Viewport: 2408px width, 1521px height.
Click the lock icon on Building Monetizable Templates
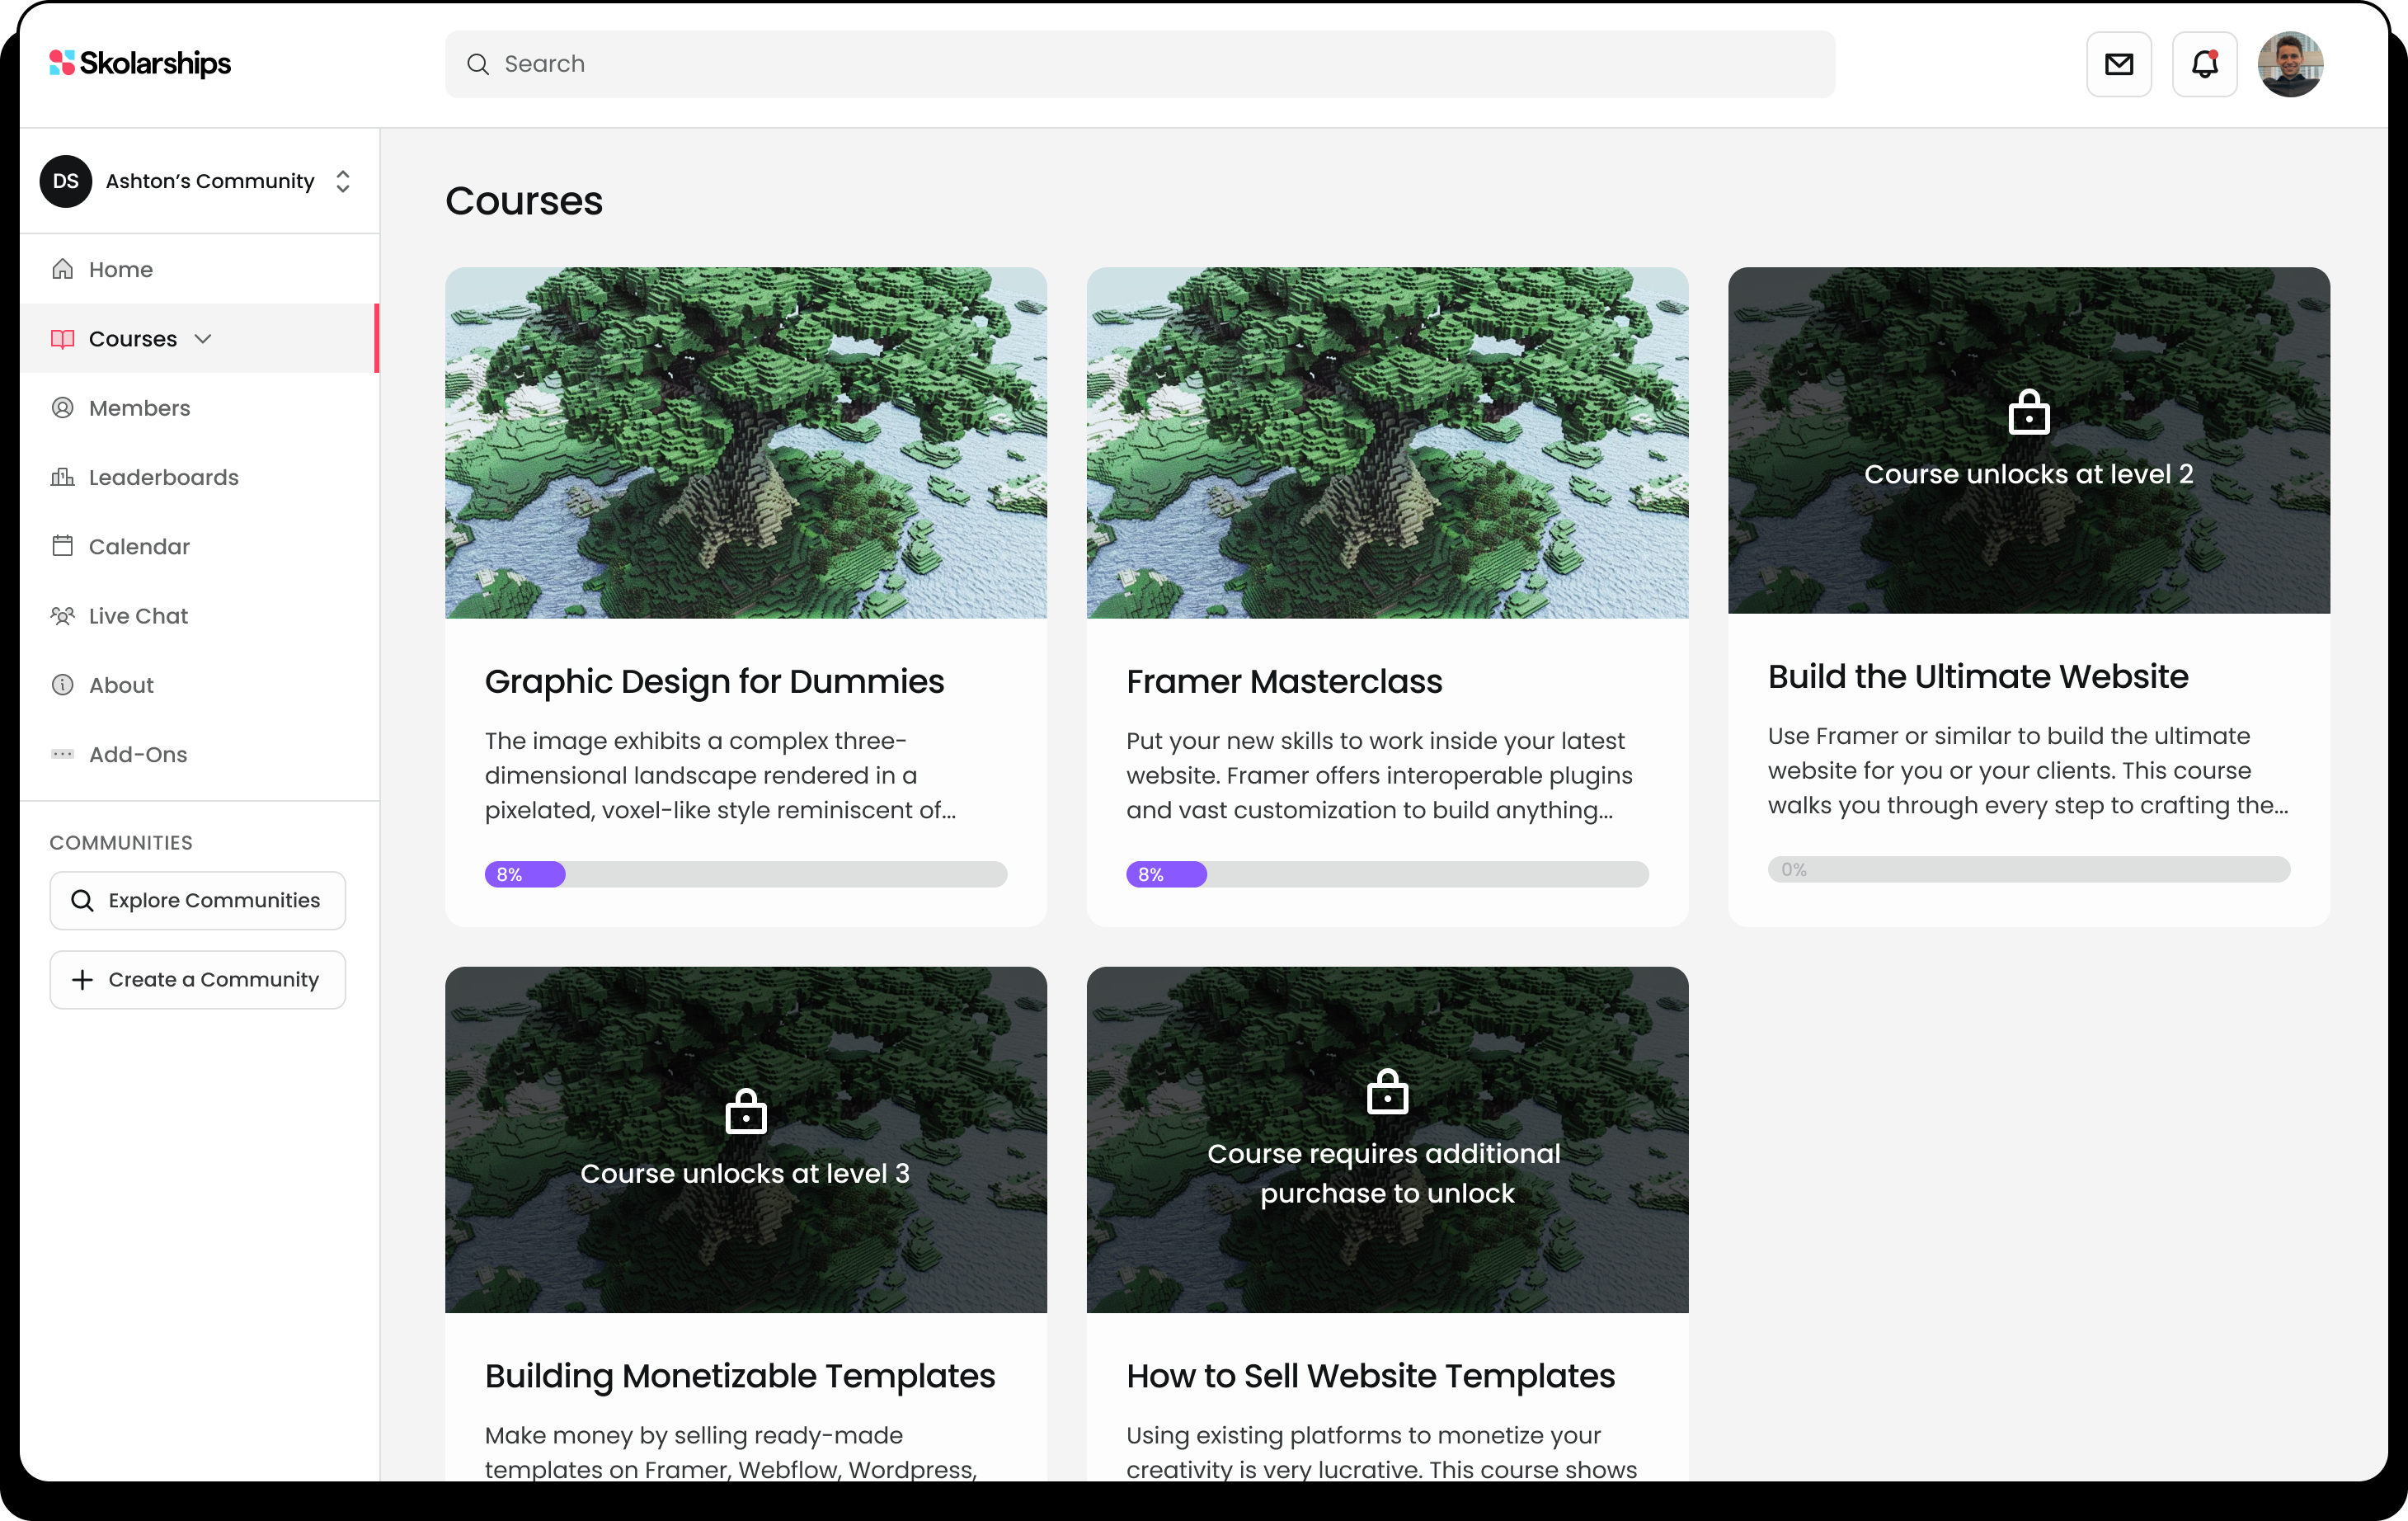point(746,1110)
